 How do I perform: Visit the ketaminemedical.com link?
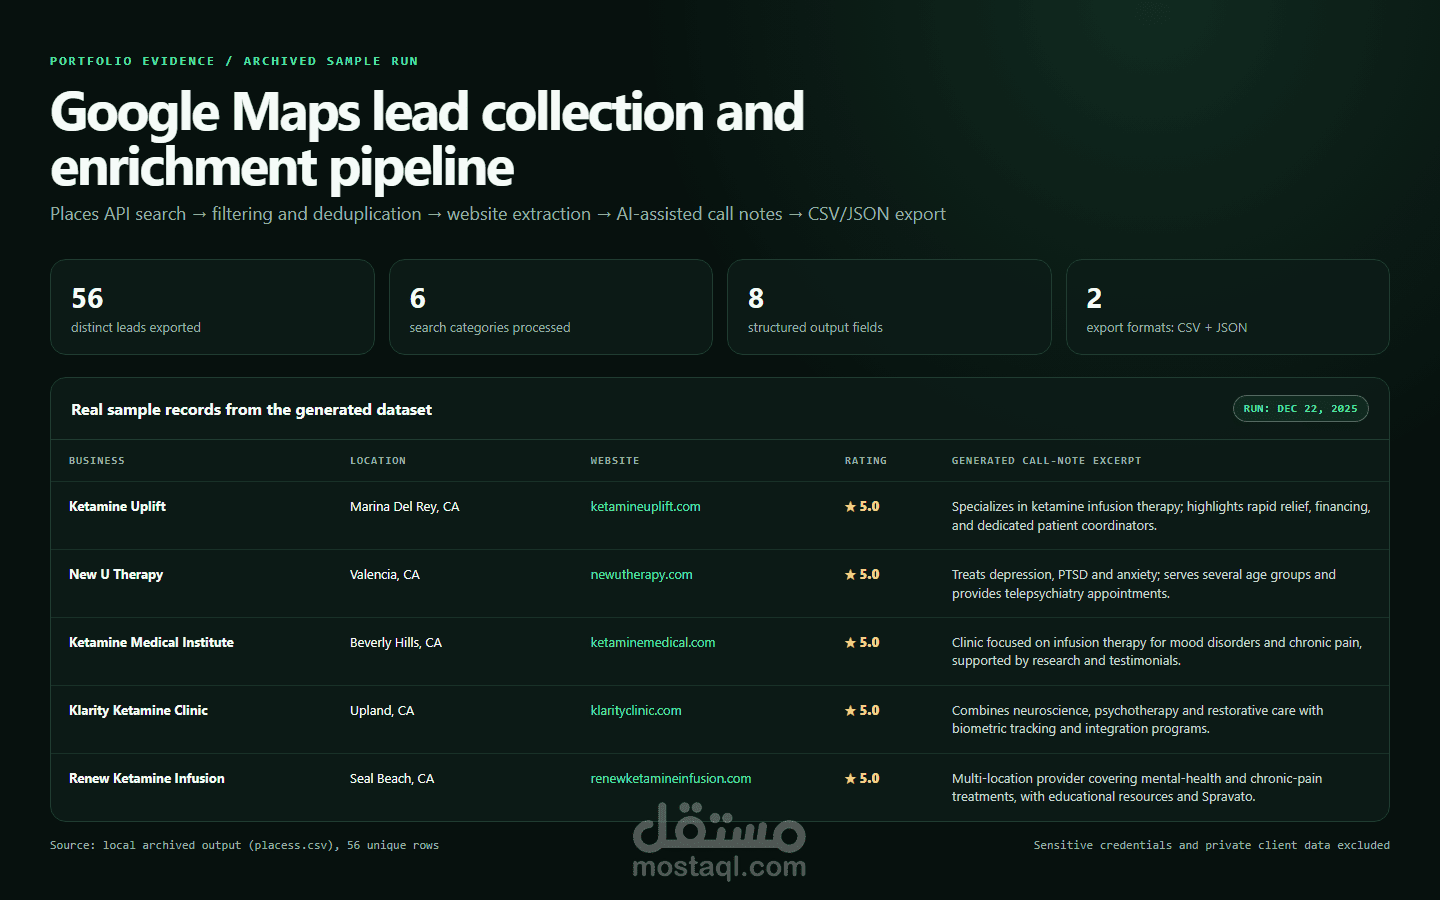pos(653,643)
